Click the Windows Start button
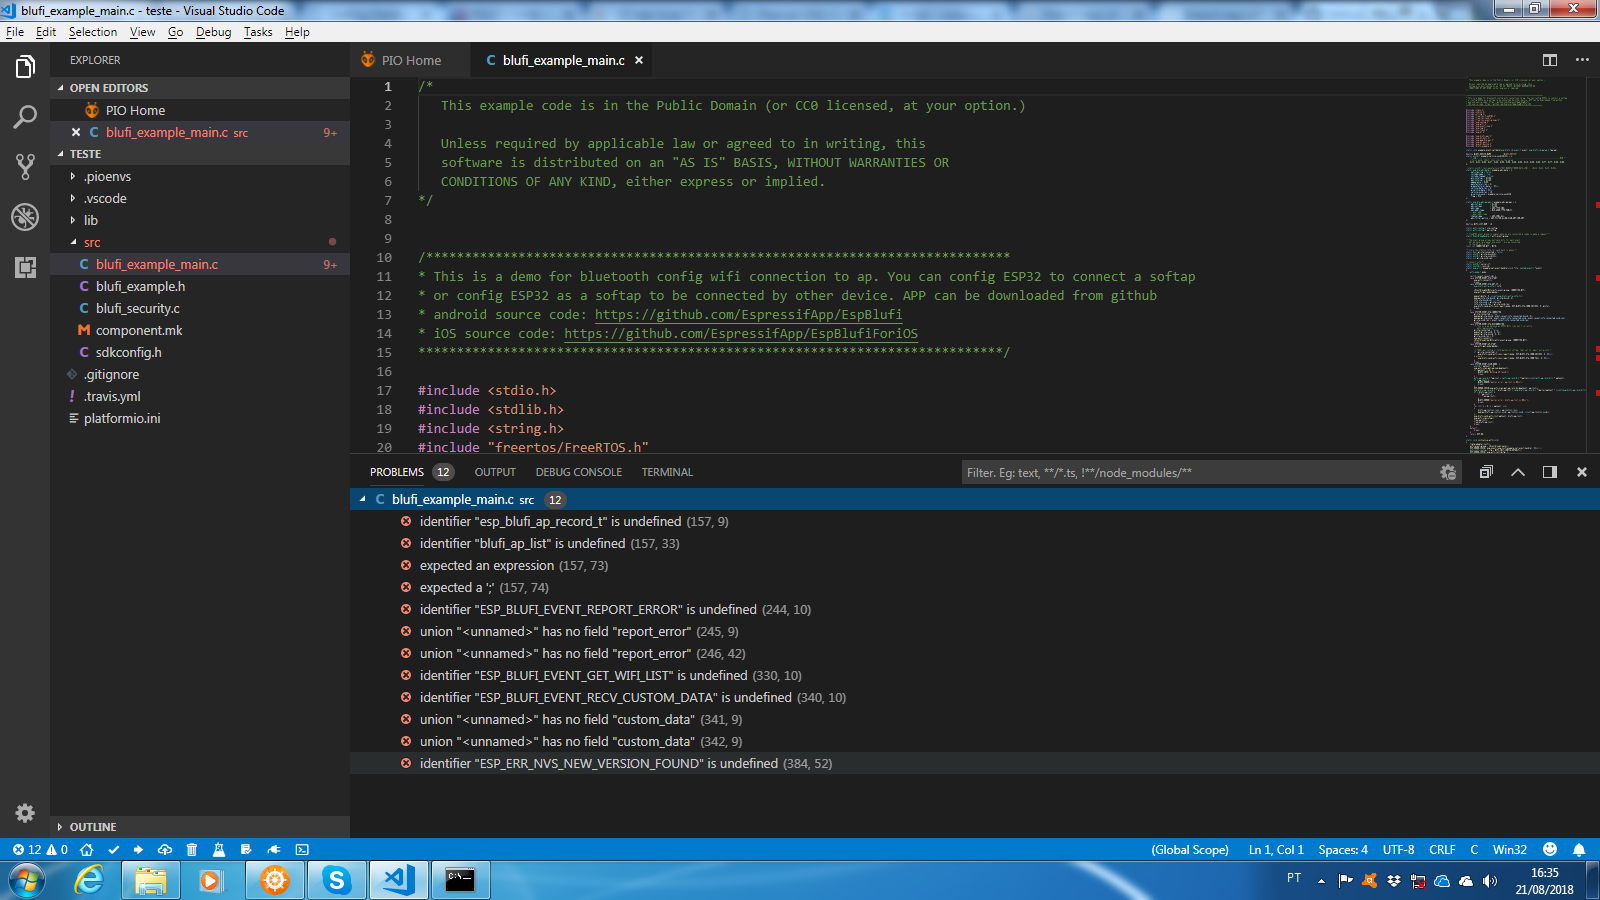 click(27, 881)
